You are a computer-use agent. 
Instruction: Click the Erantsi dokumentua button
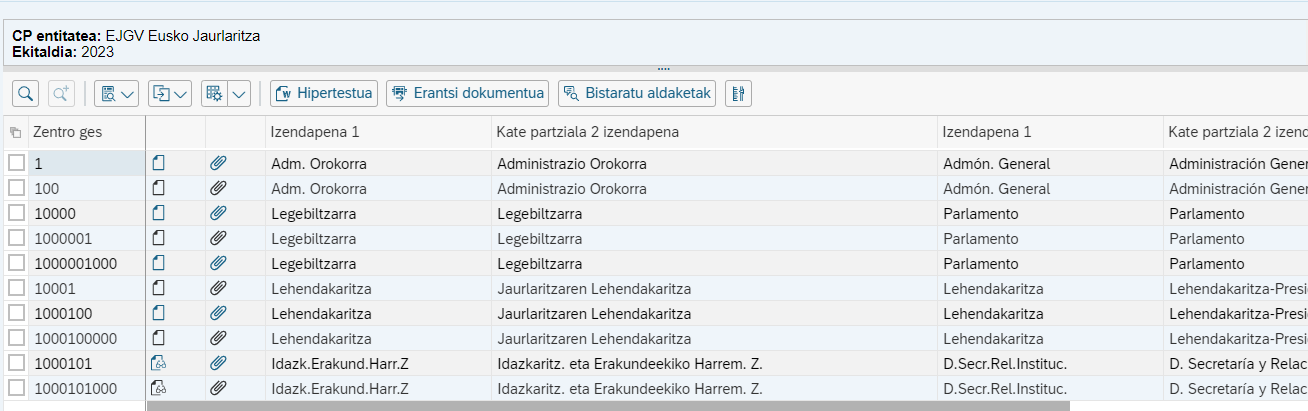(x=467, y=94)
